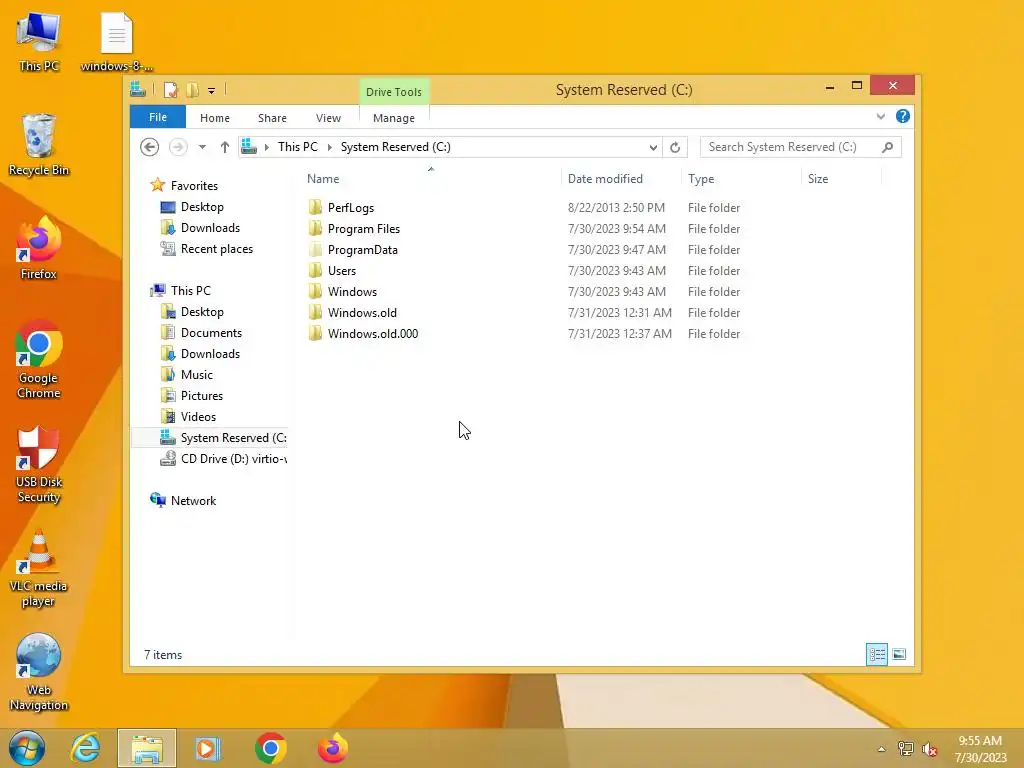Viewport: 1024px width, 768px height.
Task: Open Downloads under Favorites
Action: coord(210,227)
